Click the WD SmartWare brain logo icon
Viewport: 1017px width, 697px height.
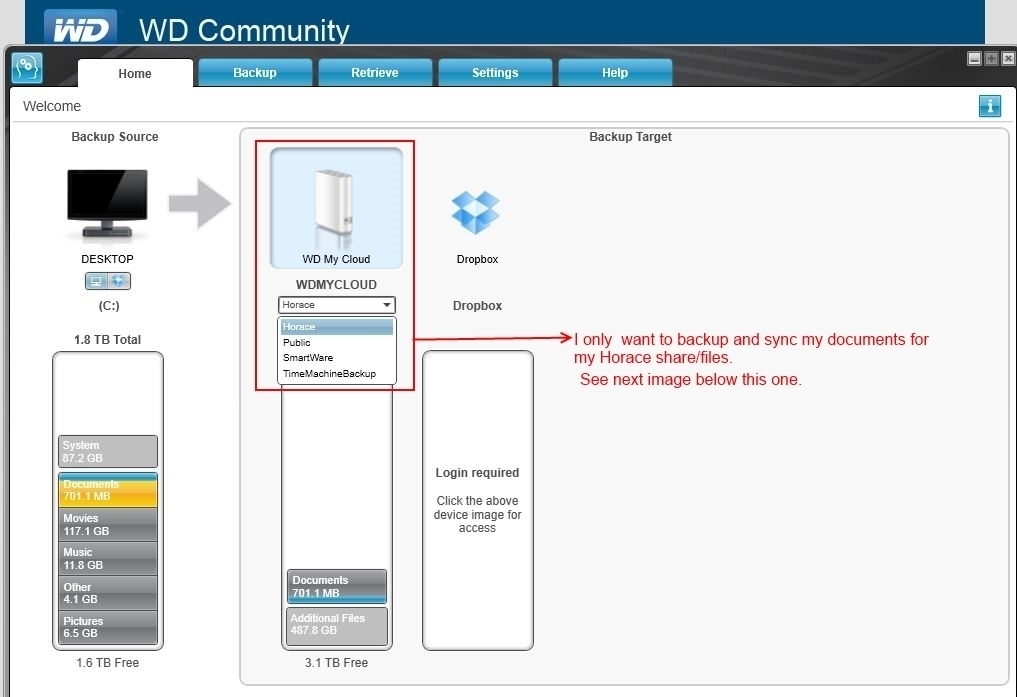coord(27,68)
